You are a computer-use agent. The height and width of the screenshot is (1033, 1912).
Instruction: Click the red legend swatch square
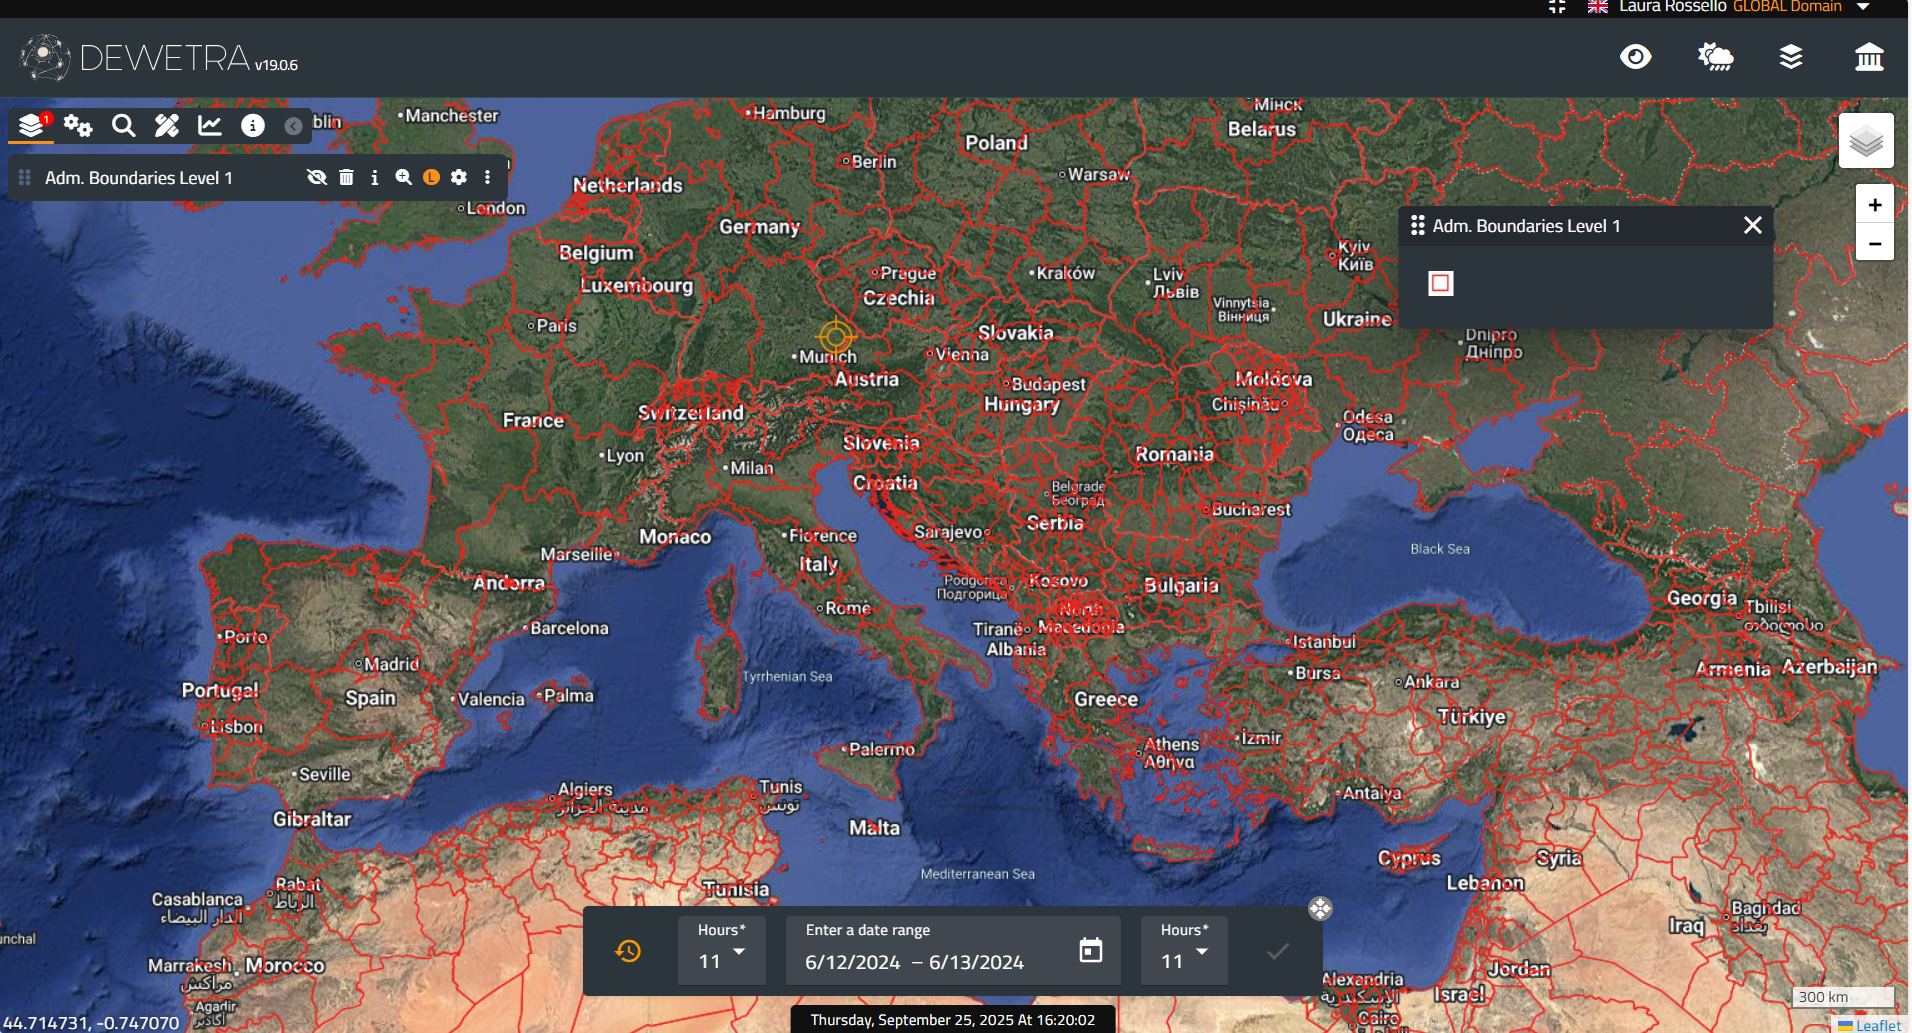coord(1440,283)
